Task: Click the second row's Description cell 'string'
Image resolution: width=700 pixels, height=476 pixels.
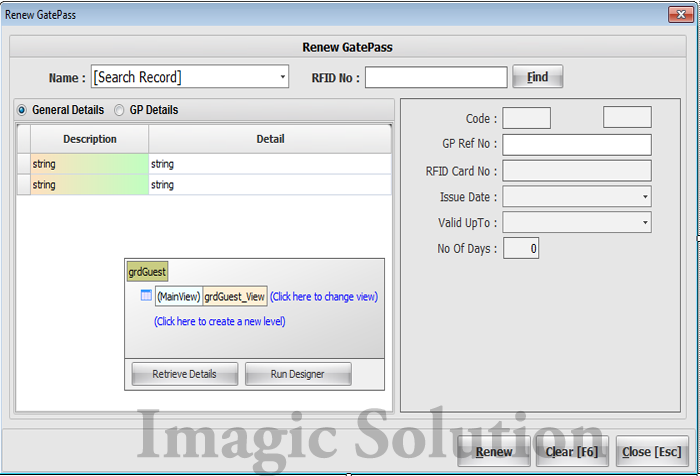Action: coord(89,184)
